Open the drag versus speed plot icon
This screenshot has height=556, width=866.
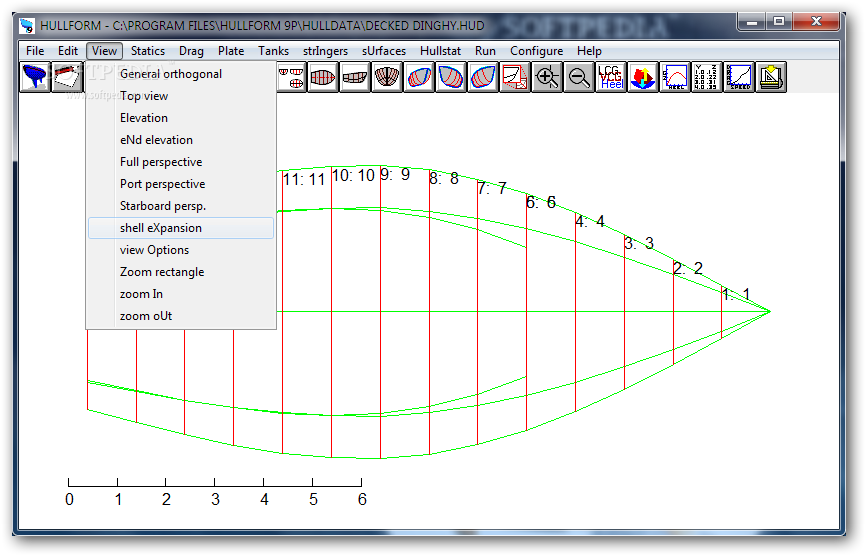point(740,77)
